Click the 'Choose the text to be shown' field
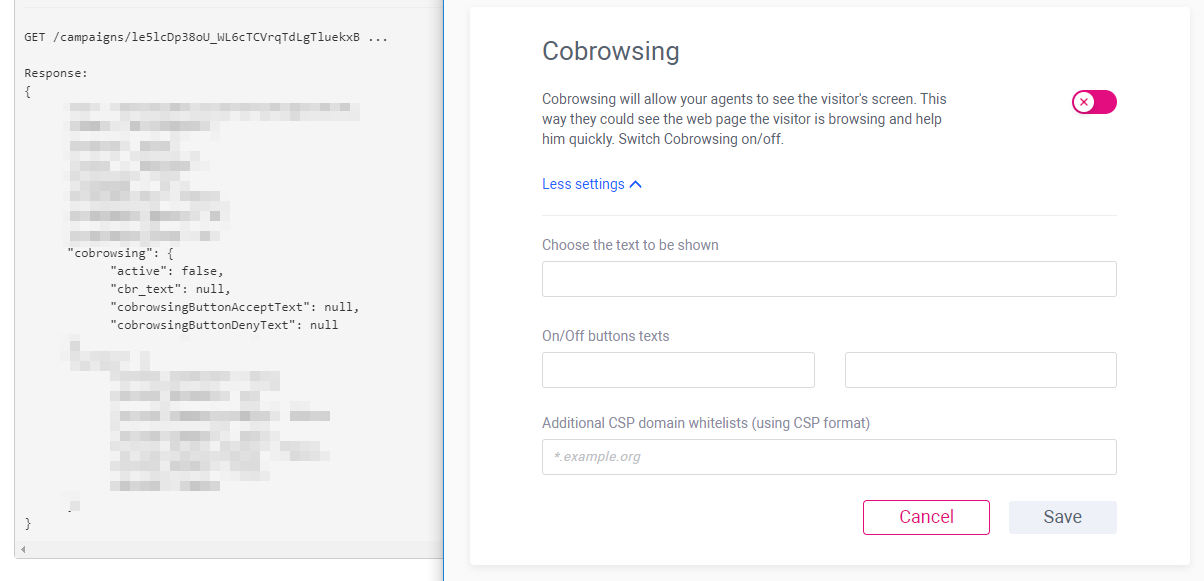Viewport: 1204px width, 581px height. pyautogui.click(x=828, y=278)
